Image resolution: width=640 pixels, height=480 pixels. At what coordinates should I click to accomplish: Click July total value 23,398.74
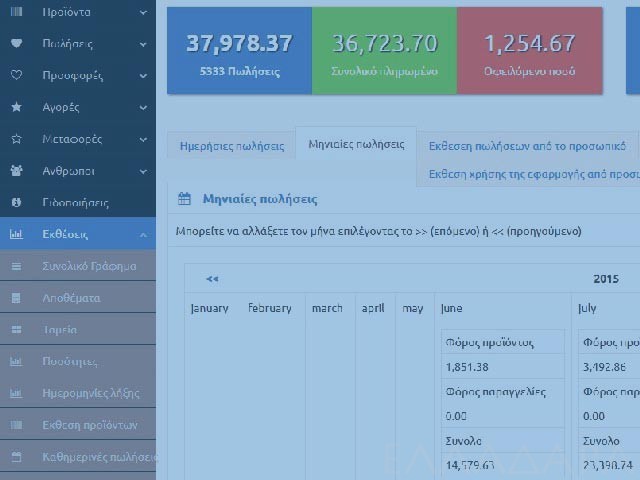click(608, 465)
